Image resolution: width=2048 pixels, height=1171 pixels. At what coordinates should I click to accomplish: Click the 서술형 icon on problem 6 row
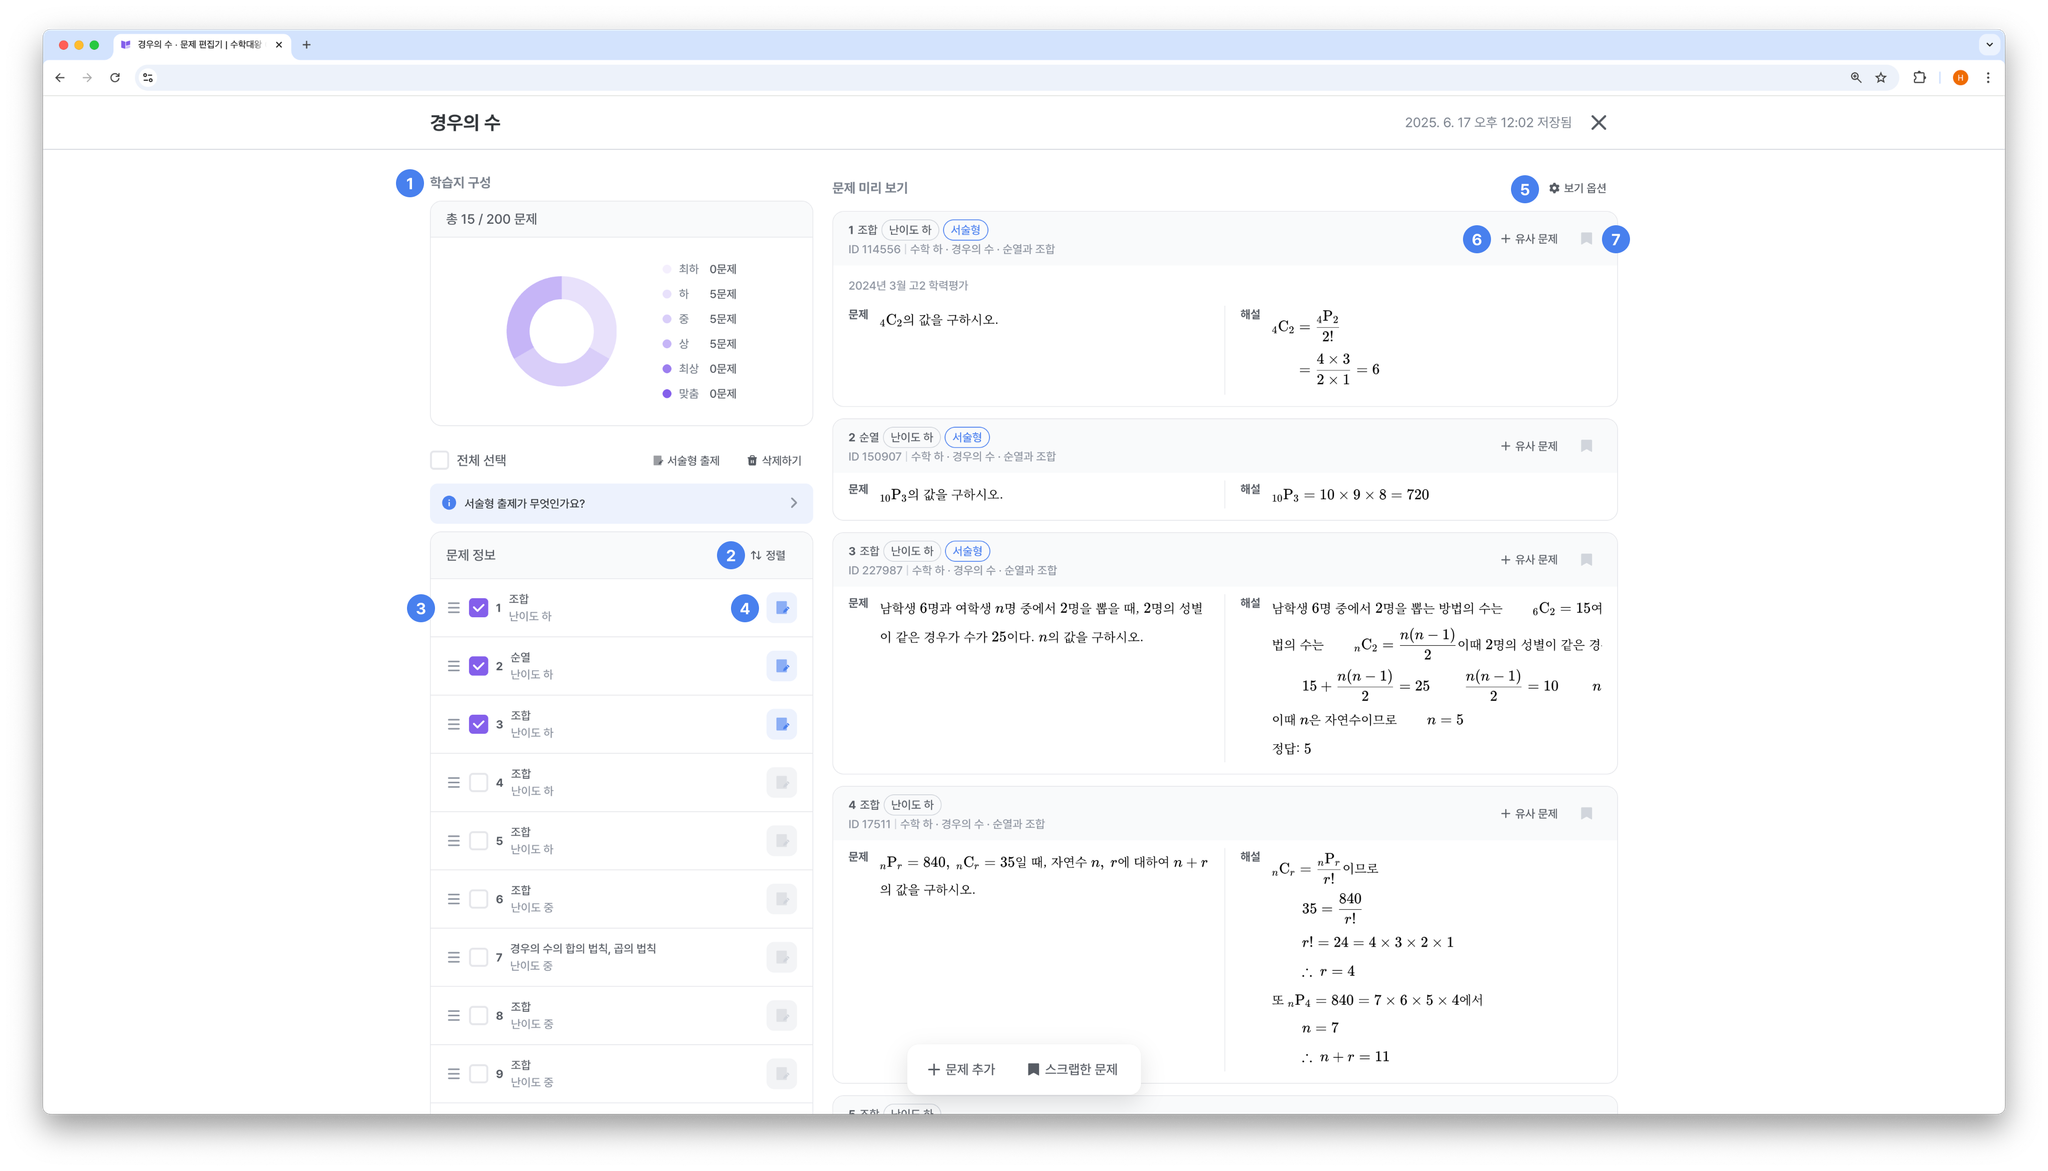(x=782, y=899)
